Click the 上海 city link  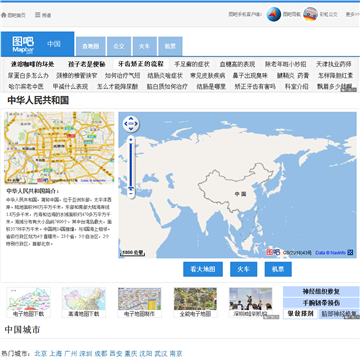56,354
